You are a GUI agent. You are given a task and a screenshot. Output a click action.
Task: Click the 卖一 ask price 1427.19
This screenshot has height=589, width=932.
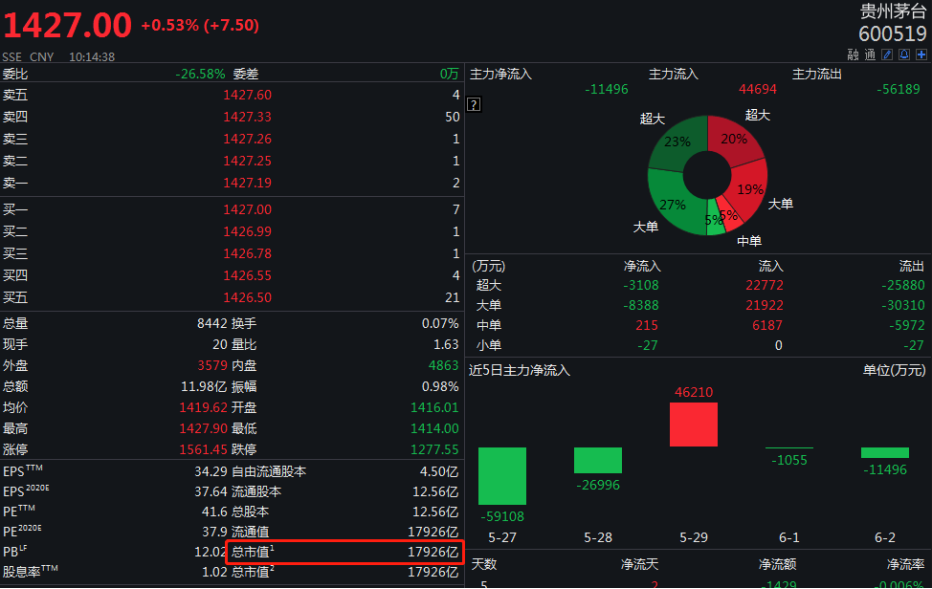(247, 182)
